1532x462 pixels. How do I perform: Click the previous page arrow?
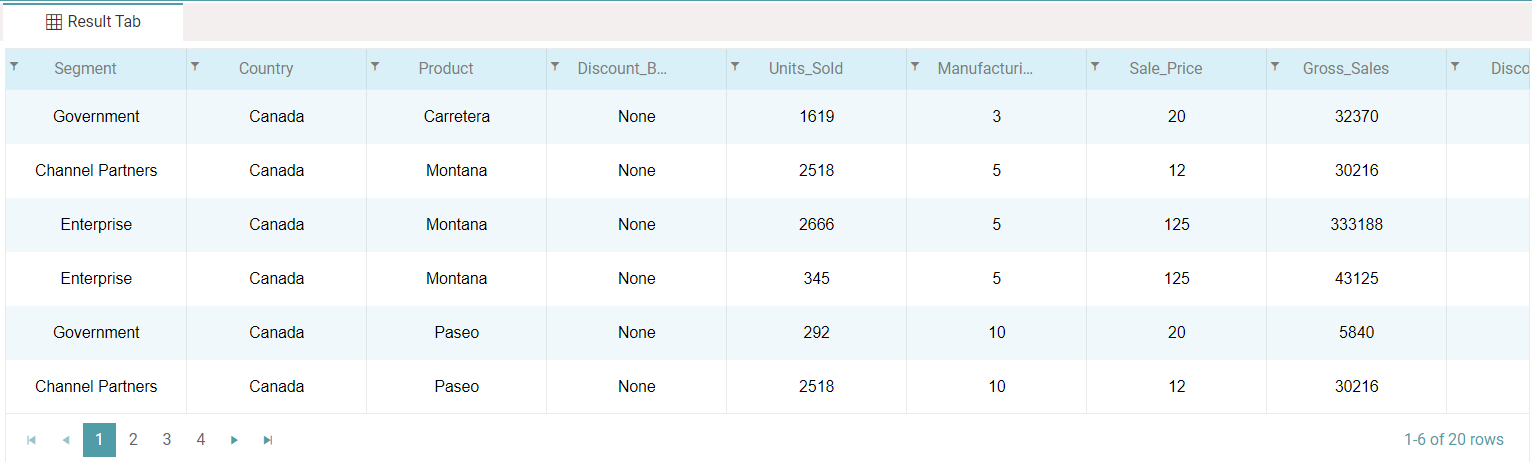65,440
